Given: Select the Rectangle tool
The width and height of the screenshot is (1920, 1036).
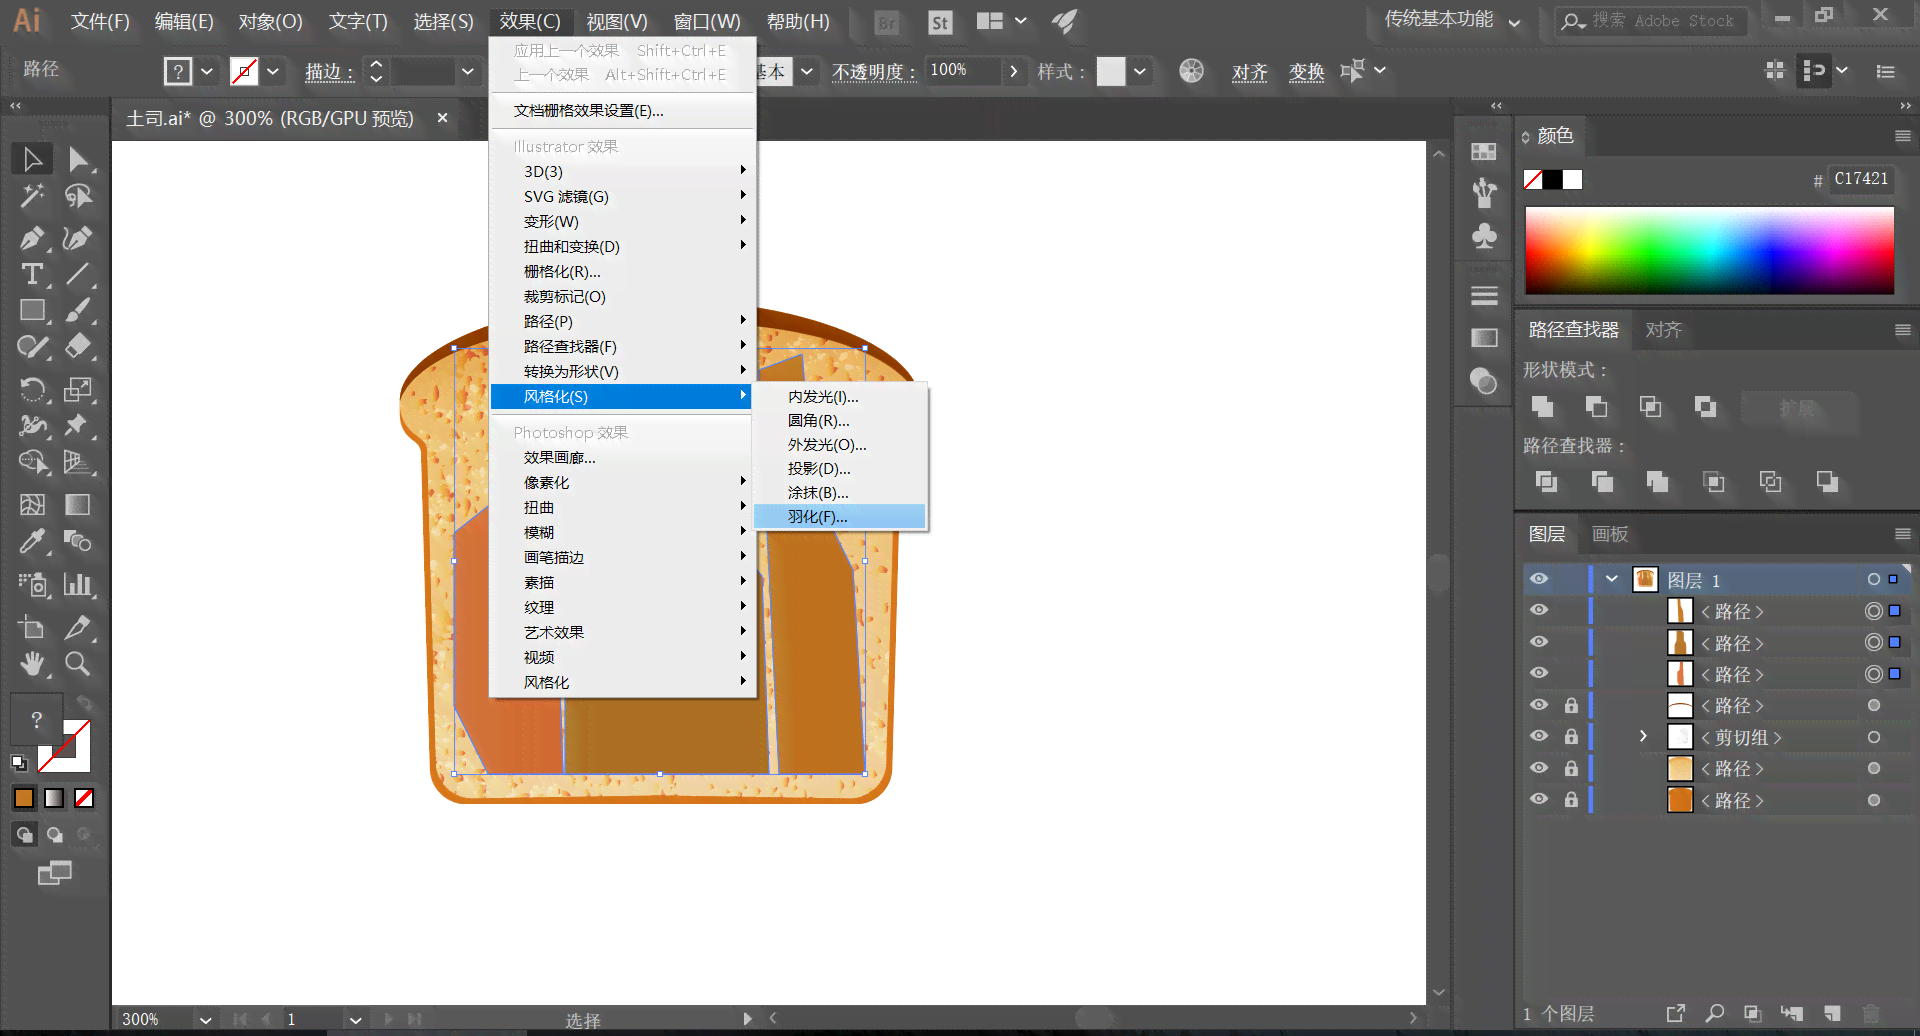Looking at the screenshot, I should click(32, 311).
